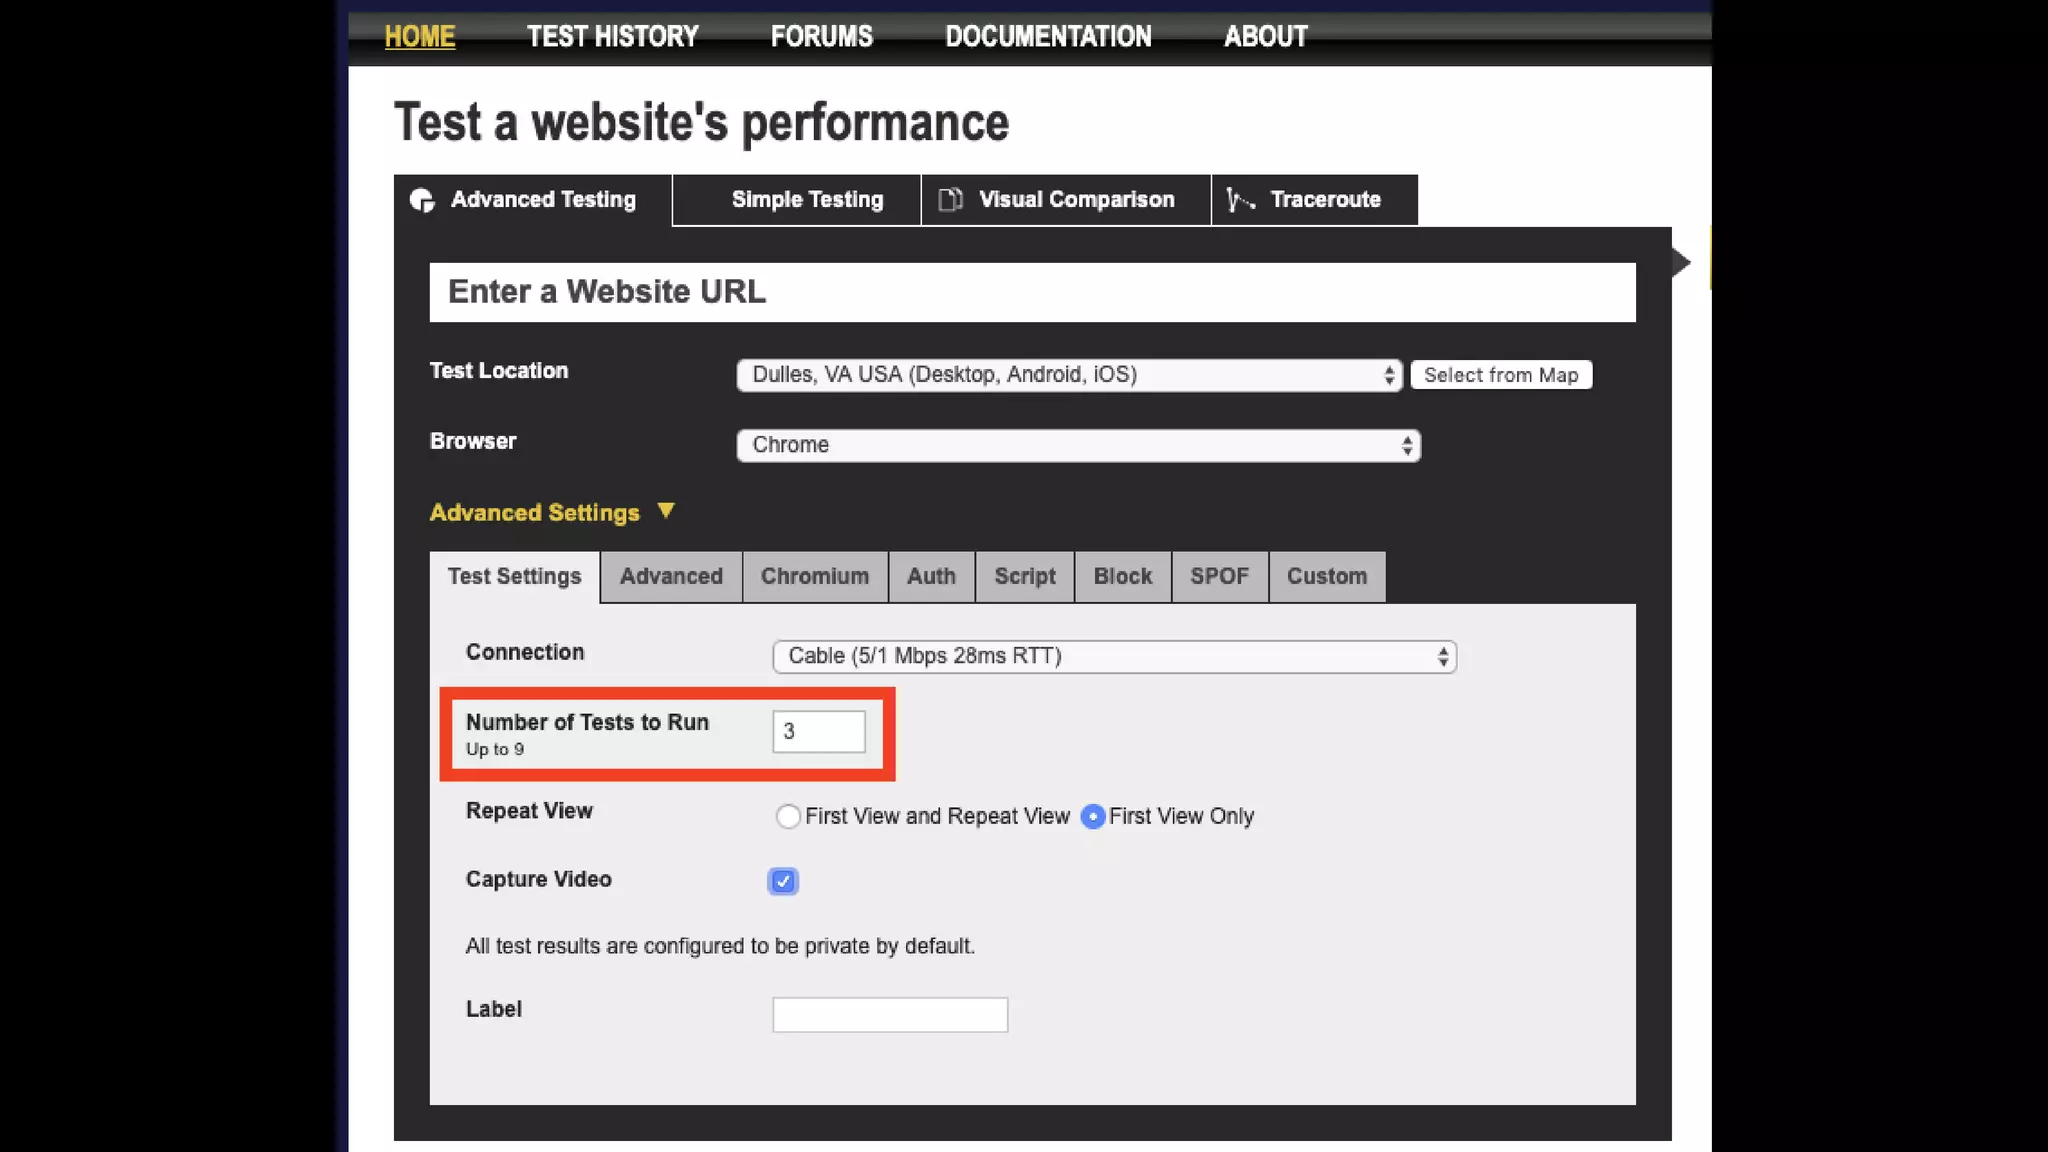This screenshot has width=2048, height=1152.
Task: Go to the Forums link
Action: pos(821,37)
